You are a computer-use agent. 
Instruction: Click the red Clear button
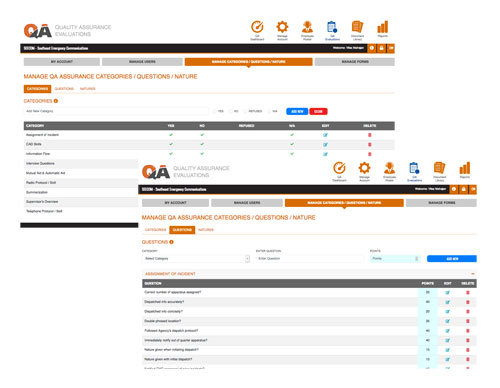[x=318, y=111]
